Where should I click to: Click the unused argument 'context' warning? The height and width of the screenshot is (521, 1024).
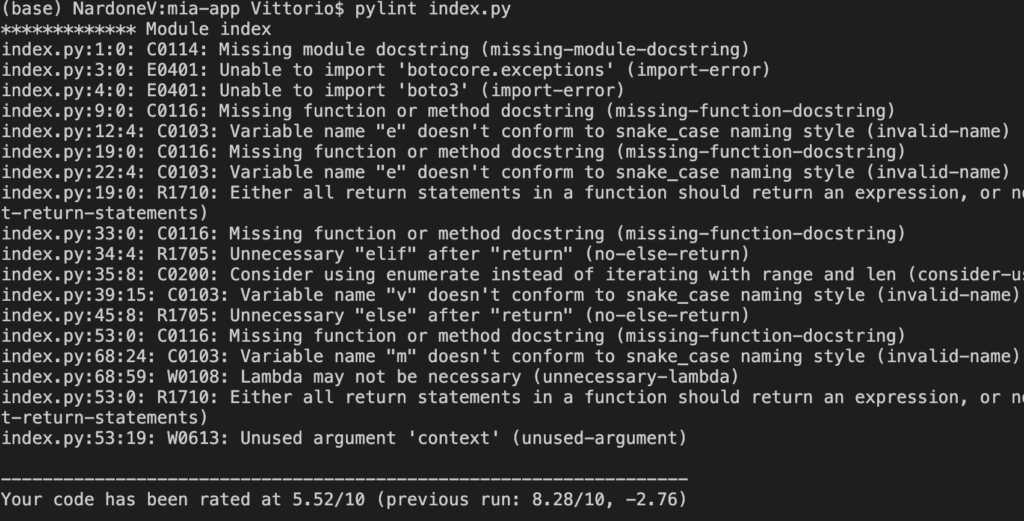point(345,437)
